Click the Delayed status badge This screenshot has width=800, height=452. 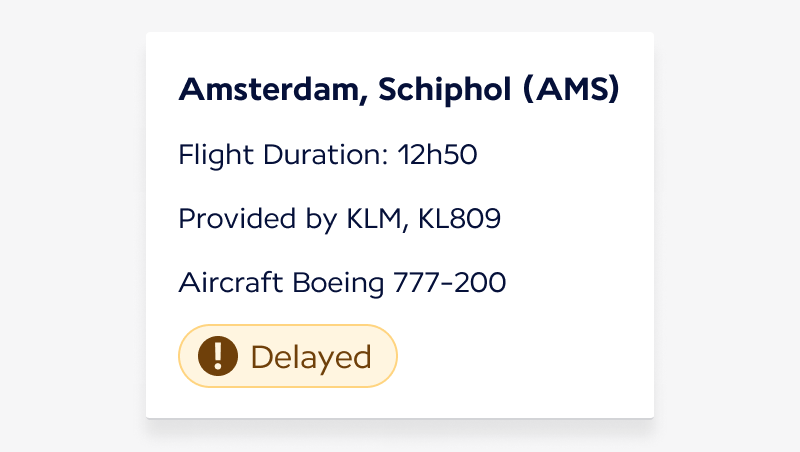(288, 356)
